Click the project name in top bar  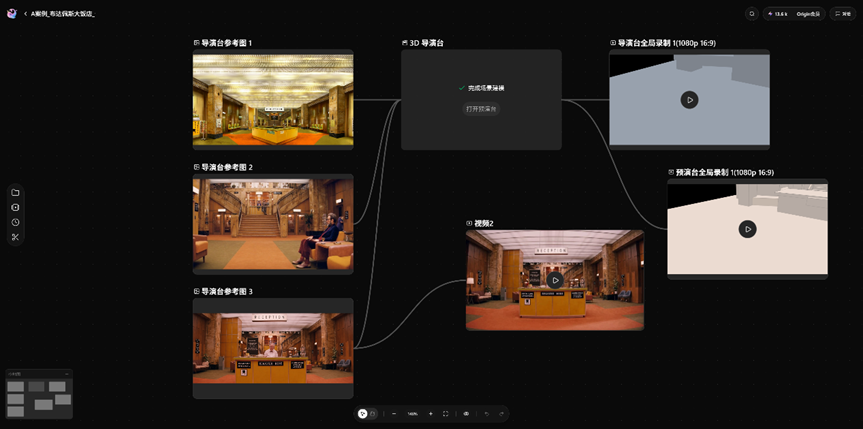(63, 14)
